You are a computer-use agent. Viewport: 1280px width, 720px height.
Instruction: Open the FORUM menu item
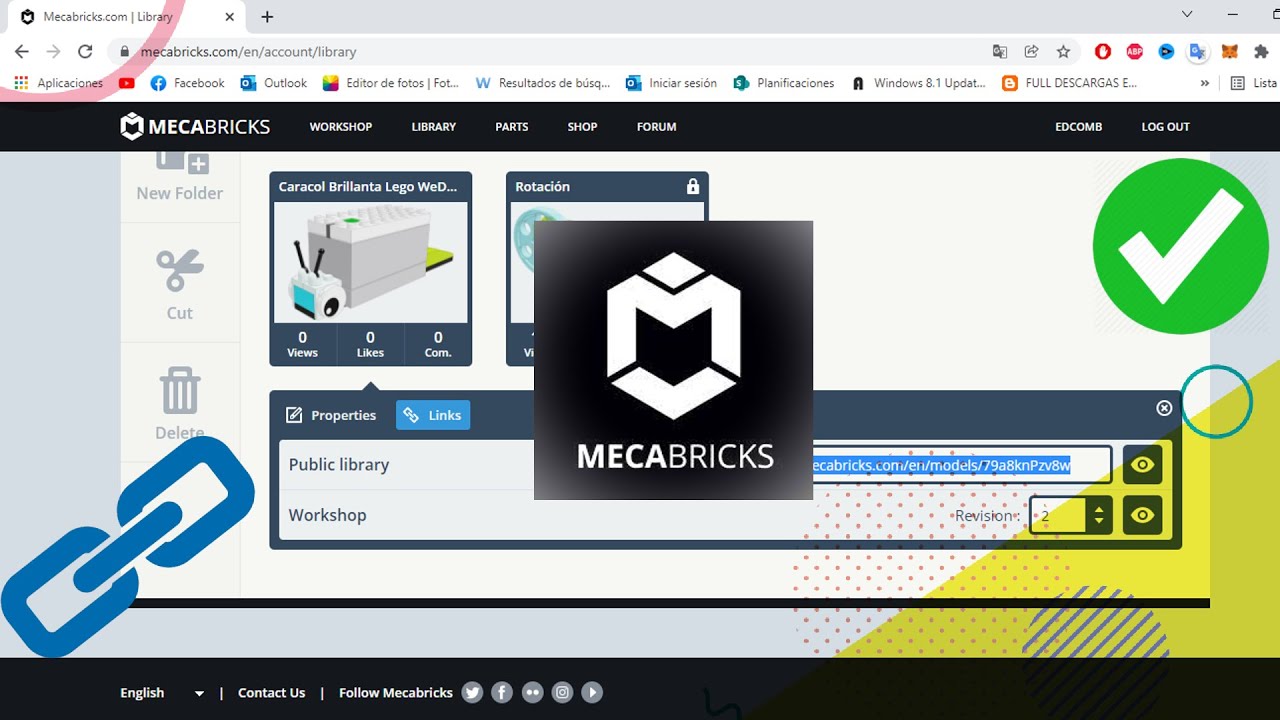click(x=657, y=127)
